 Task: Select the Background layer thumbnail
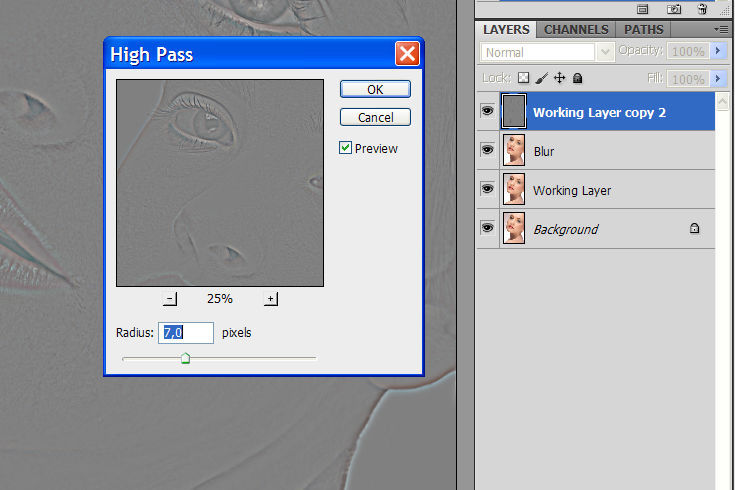[514, 228]
